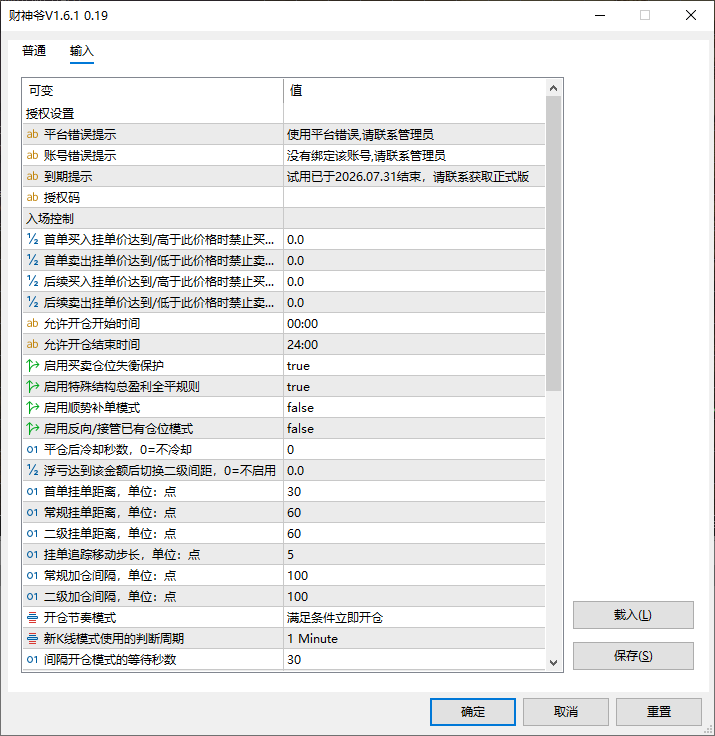Select the 平仓后冷却秒数 value 0

point(291,449)
